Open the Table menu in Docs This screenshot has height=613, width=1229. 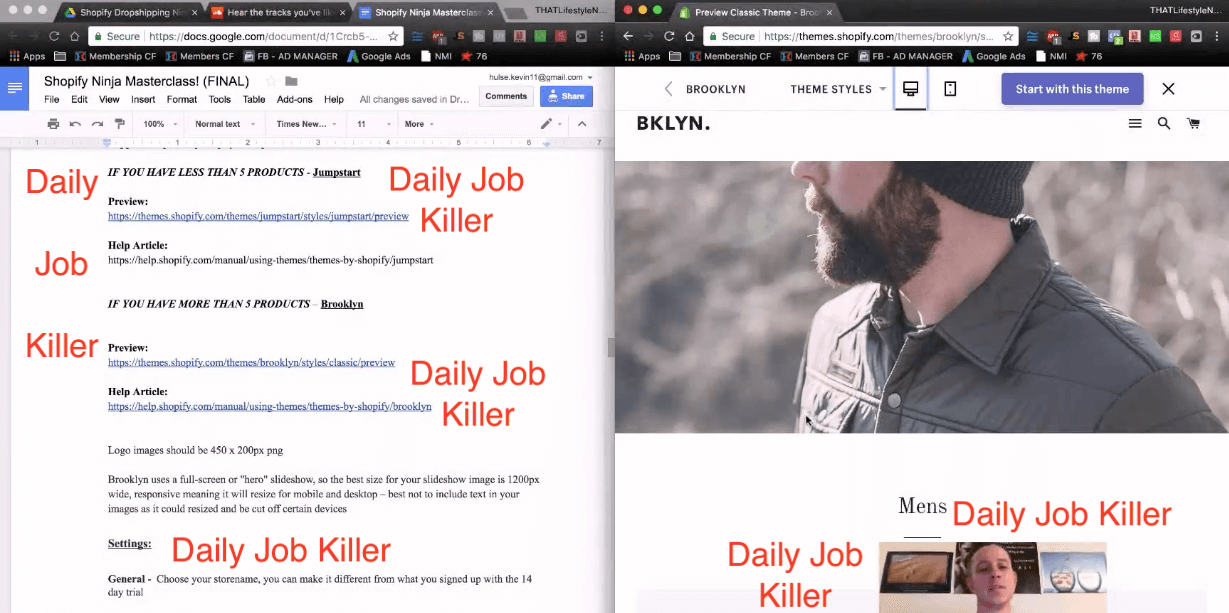click(254, 100)
